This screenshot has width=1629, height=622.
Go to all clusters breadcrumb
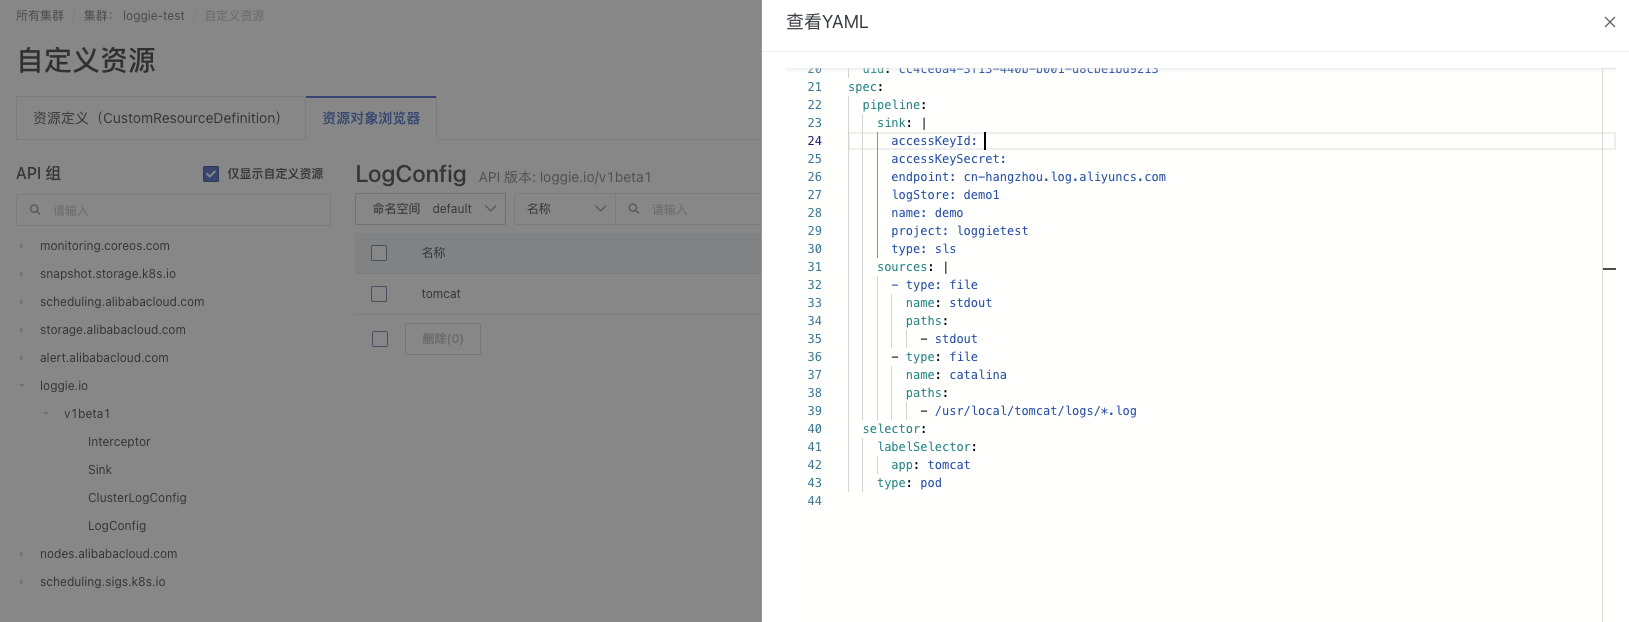pyautogui.click(x=40, y=16)
